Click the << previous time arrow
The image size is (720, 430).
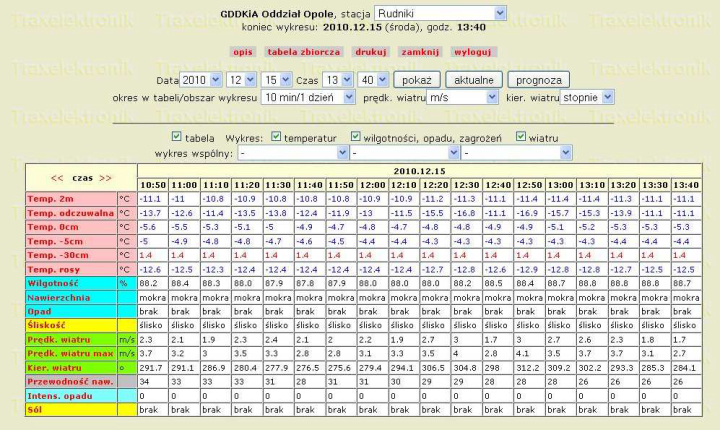pos(57,178)
